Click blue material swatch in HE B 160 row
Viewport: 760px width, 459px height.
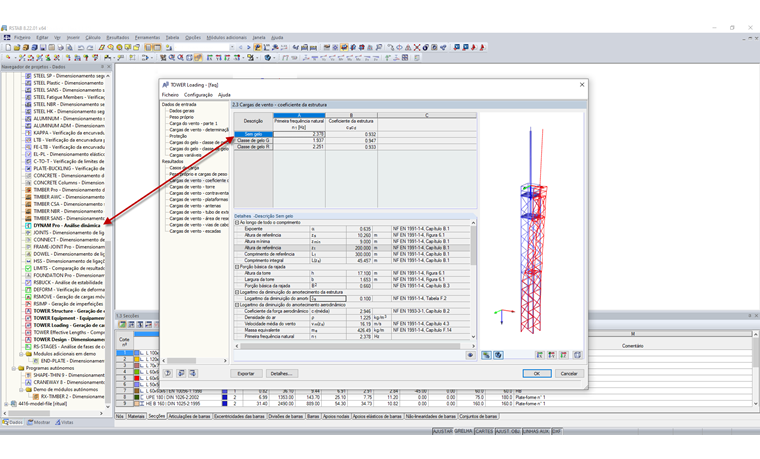[x=224, y=403]
